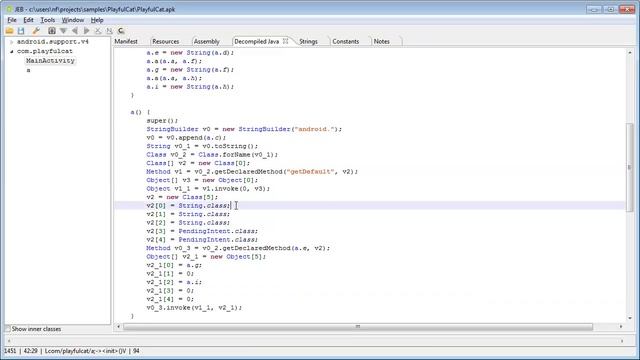The image size is (640, 360).
Task: Switch to the Resources tab
Action: pos(165,41)
